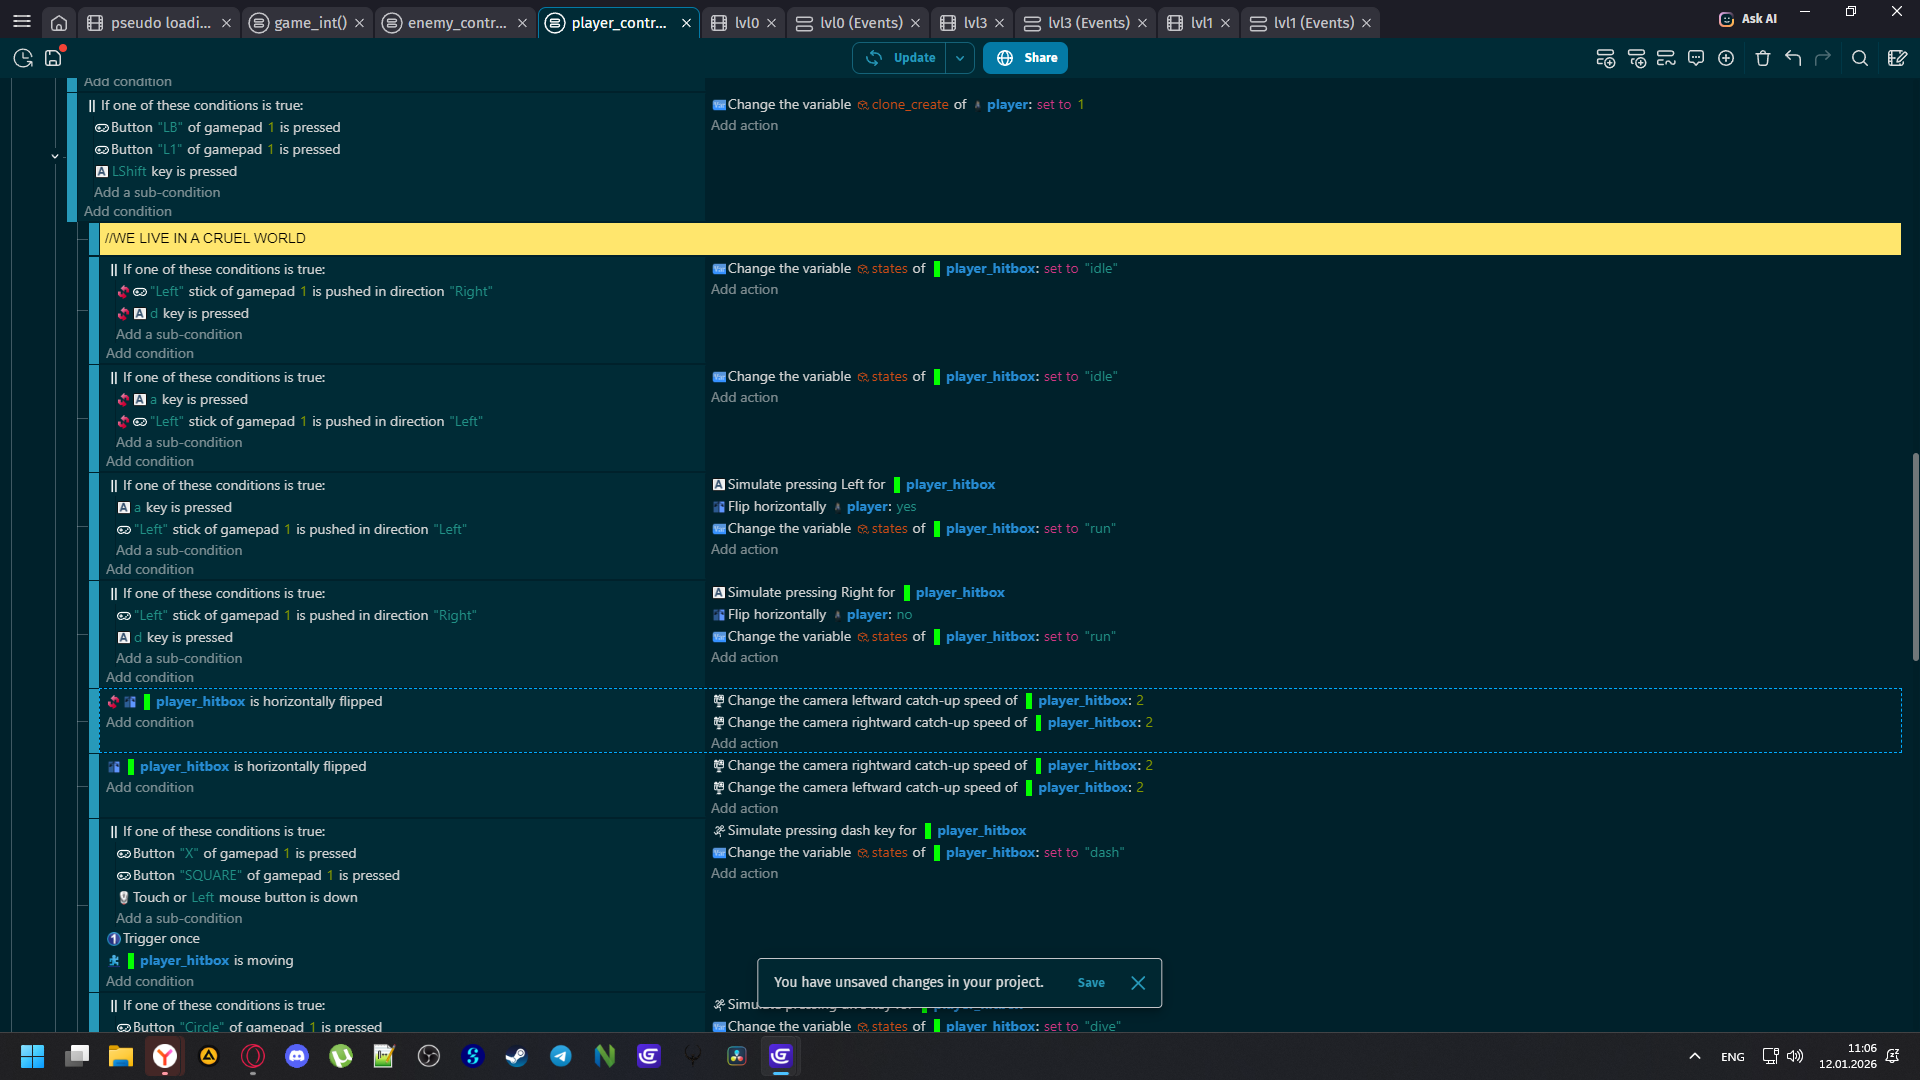Click the Add a new event icon
Viewport: 1920px width, 1080px height.
(x=1605, y=58)
